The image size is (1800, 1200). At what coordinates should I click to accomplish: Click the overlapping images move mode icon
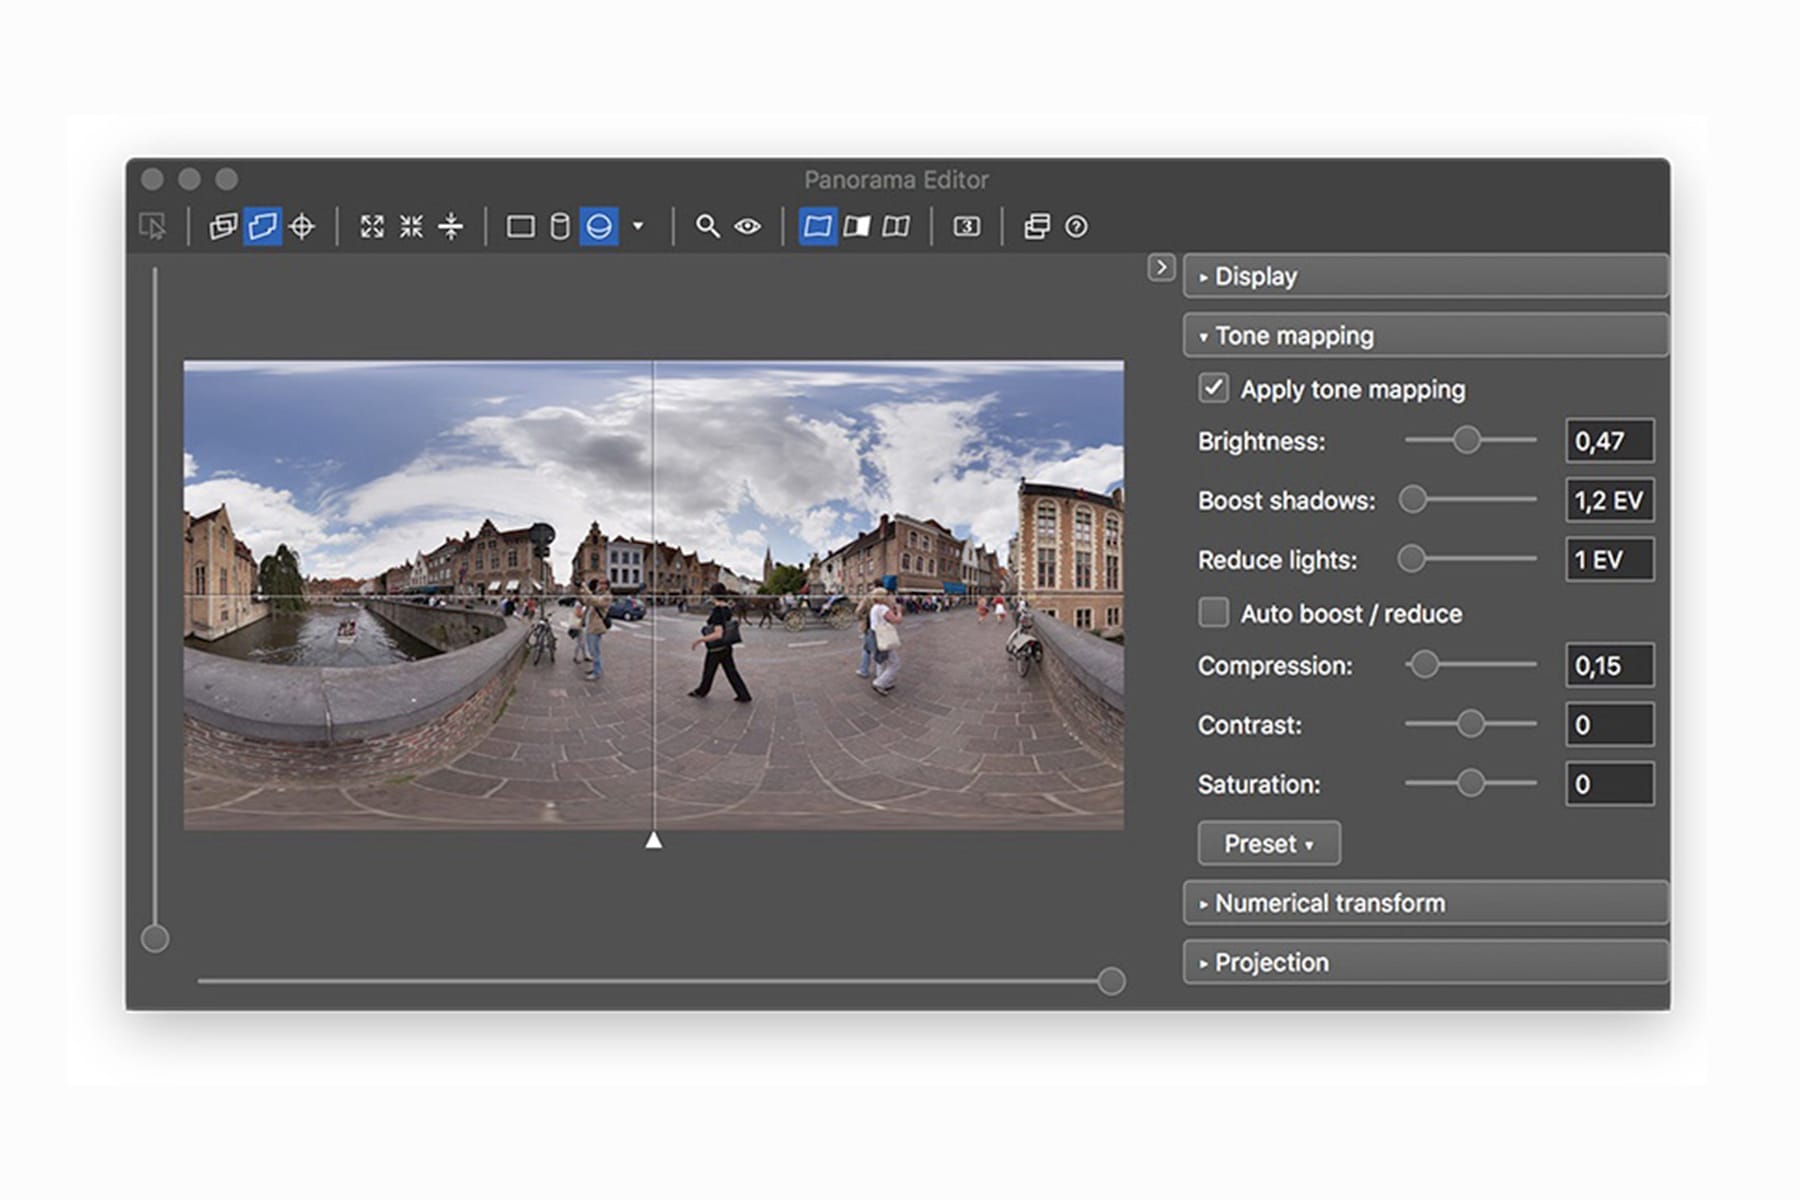click(x=223, y=227)
